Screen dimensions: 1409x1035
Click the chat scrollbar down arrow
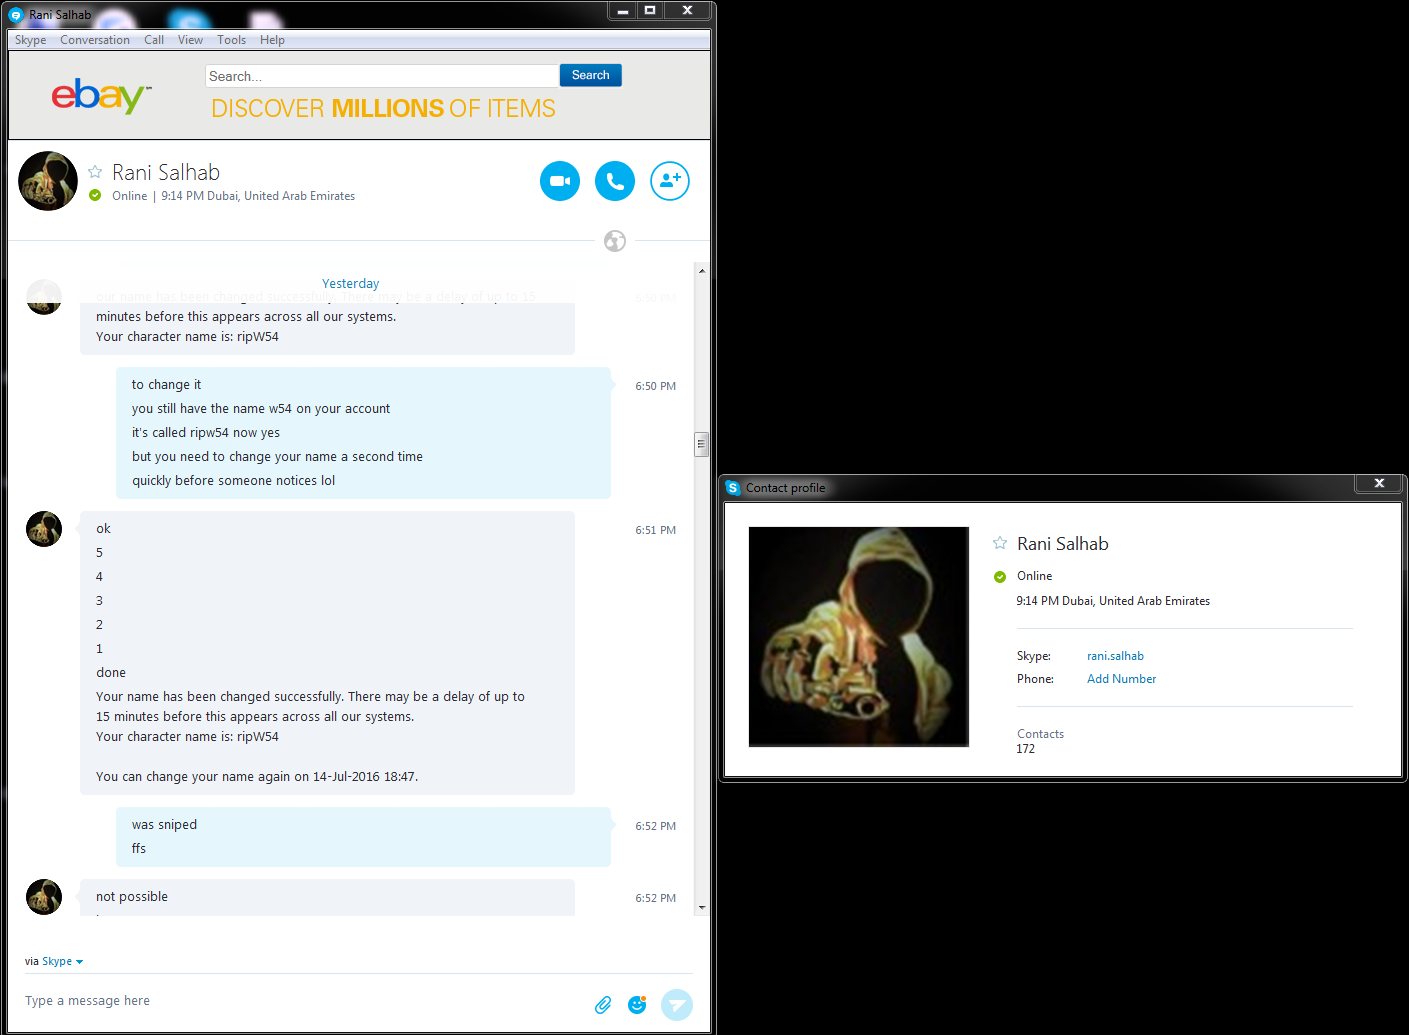(x=702, y=908)
